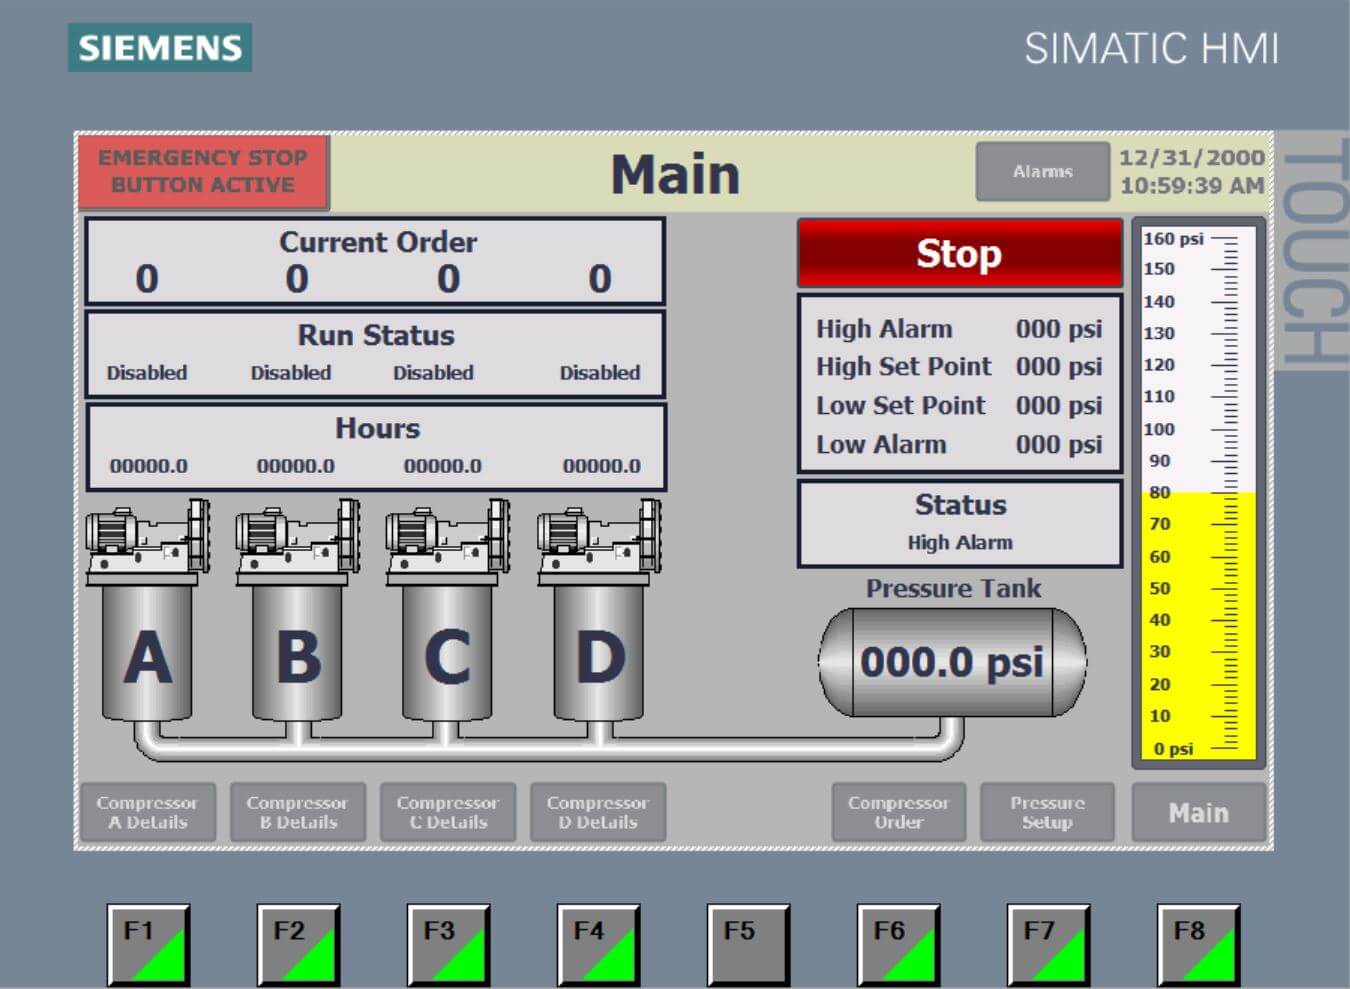The image size is (1350, 989).
Task: Switch to the Main screen button
Action: 1198,813
